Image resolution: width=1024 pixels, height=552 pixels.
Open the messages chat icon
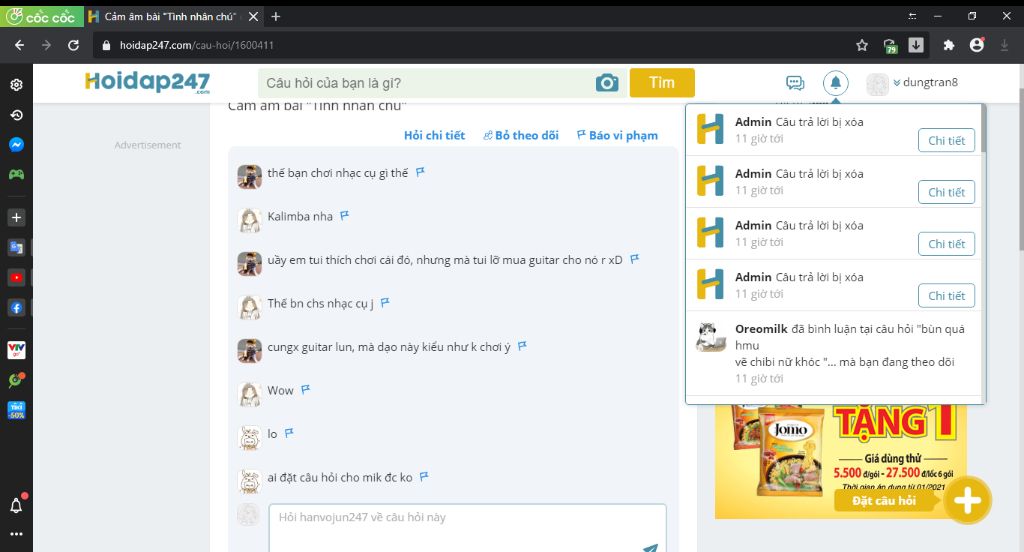point(795,83)
